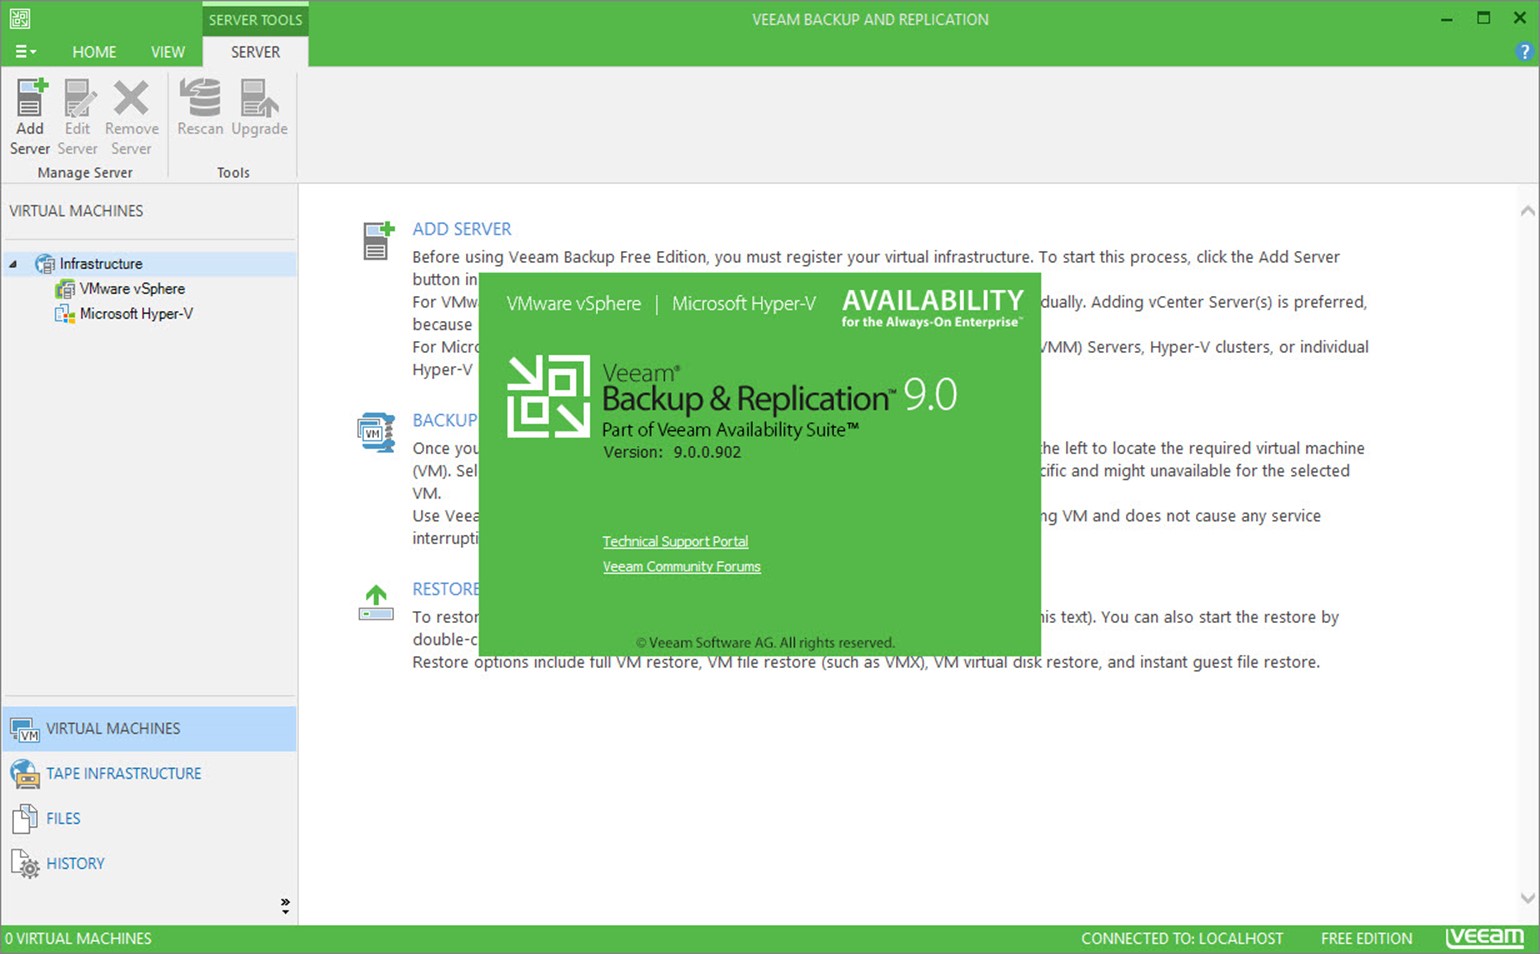Click the FREE EDITION status text
Image resolution: width=1540 pixels, height=954 pixels.
click(1366, 939)
